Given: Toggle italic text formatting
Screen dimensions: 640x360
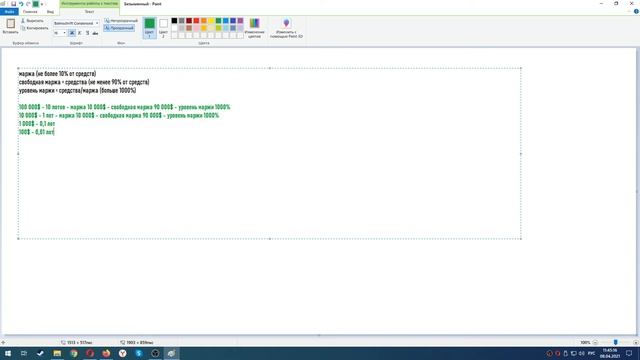Looking at the screenshot, I should click(x=80, y=33).
